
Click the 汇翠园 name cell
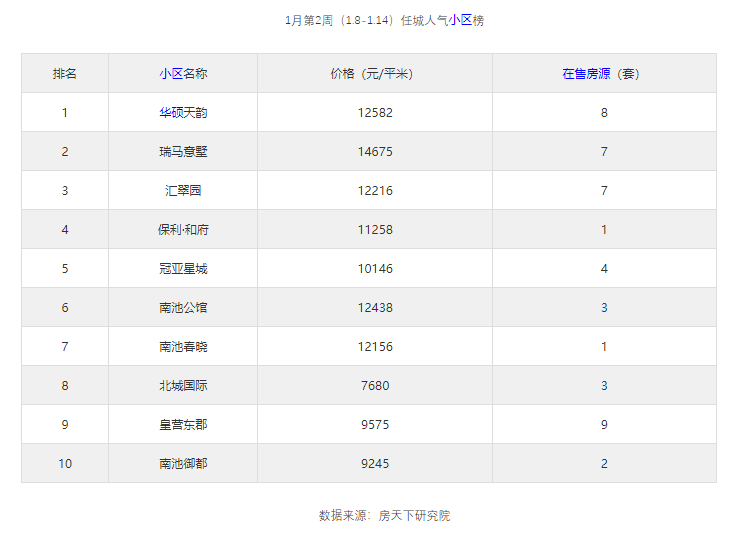pos(183,190)
